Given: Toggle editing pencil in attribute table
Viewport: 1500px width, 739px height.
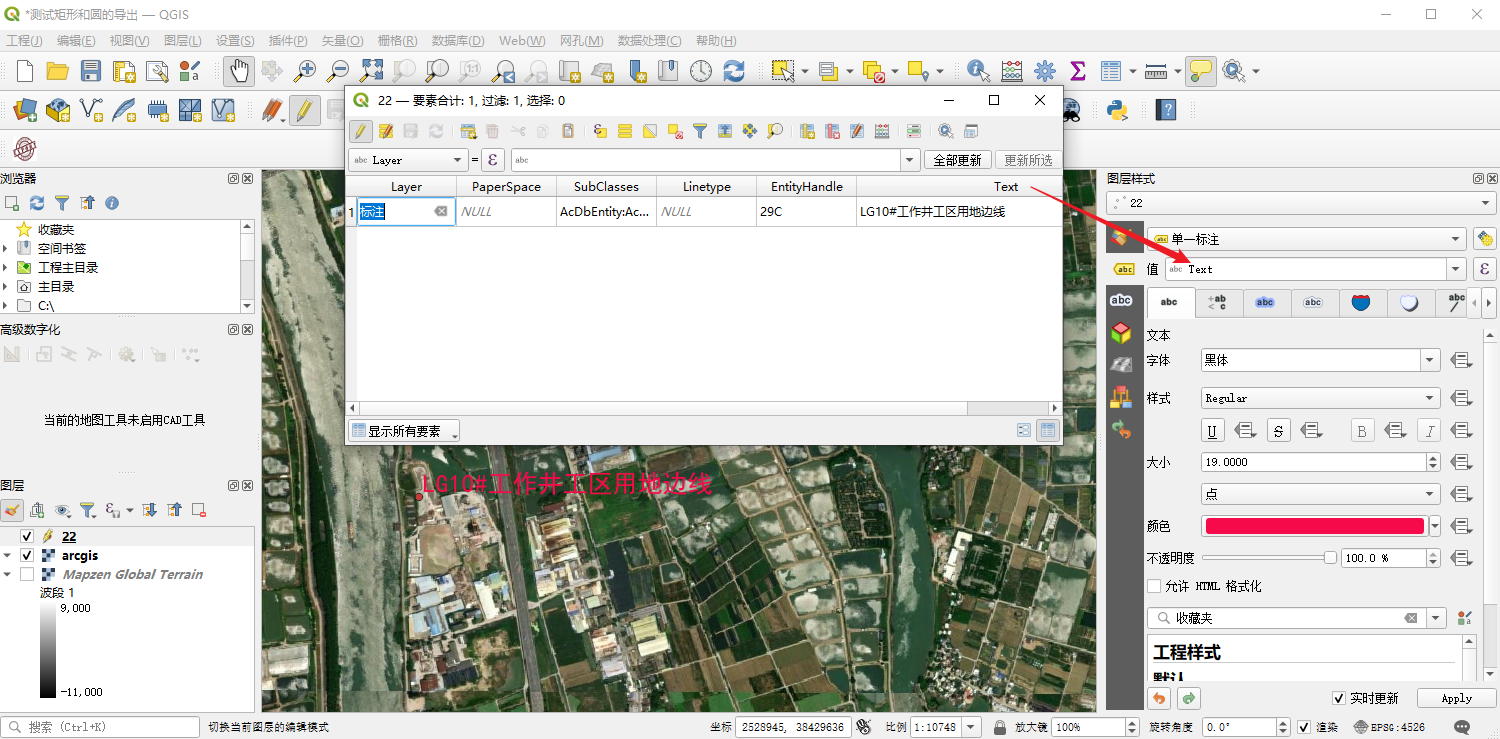Looking at the screenshot, I should click(x=361, y=131).
